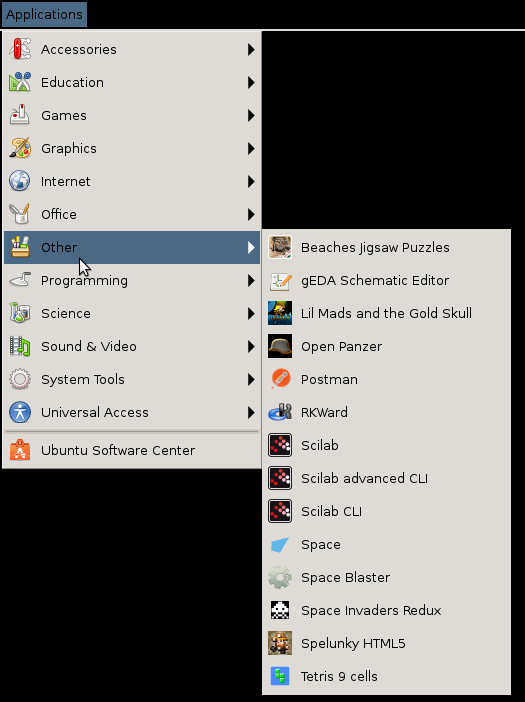Expand the Accessories submenu arrow
This screenshot has height=702, width=525.
point(251,49)
